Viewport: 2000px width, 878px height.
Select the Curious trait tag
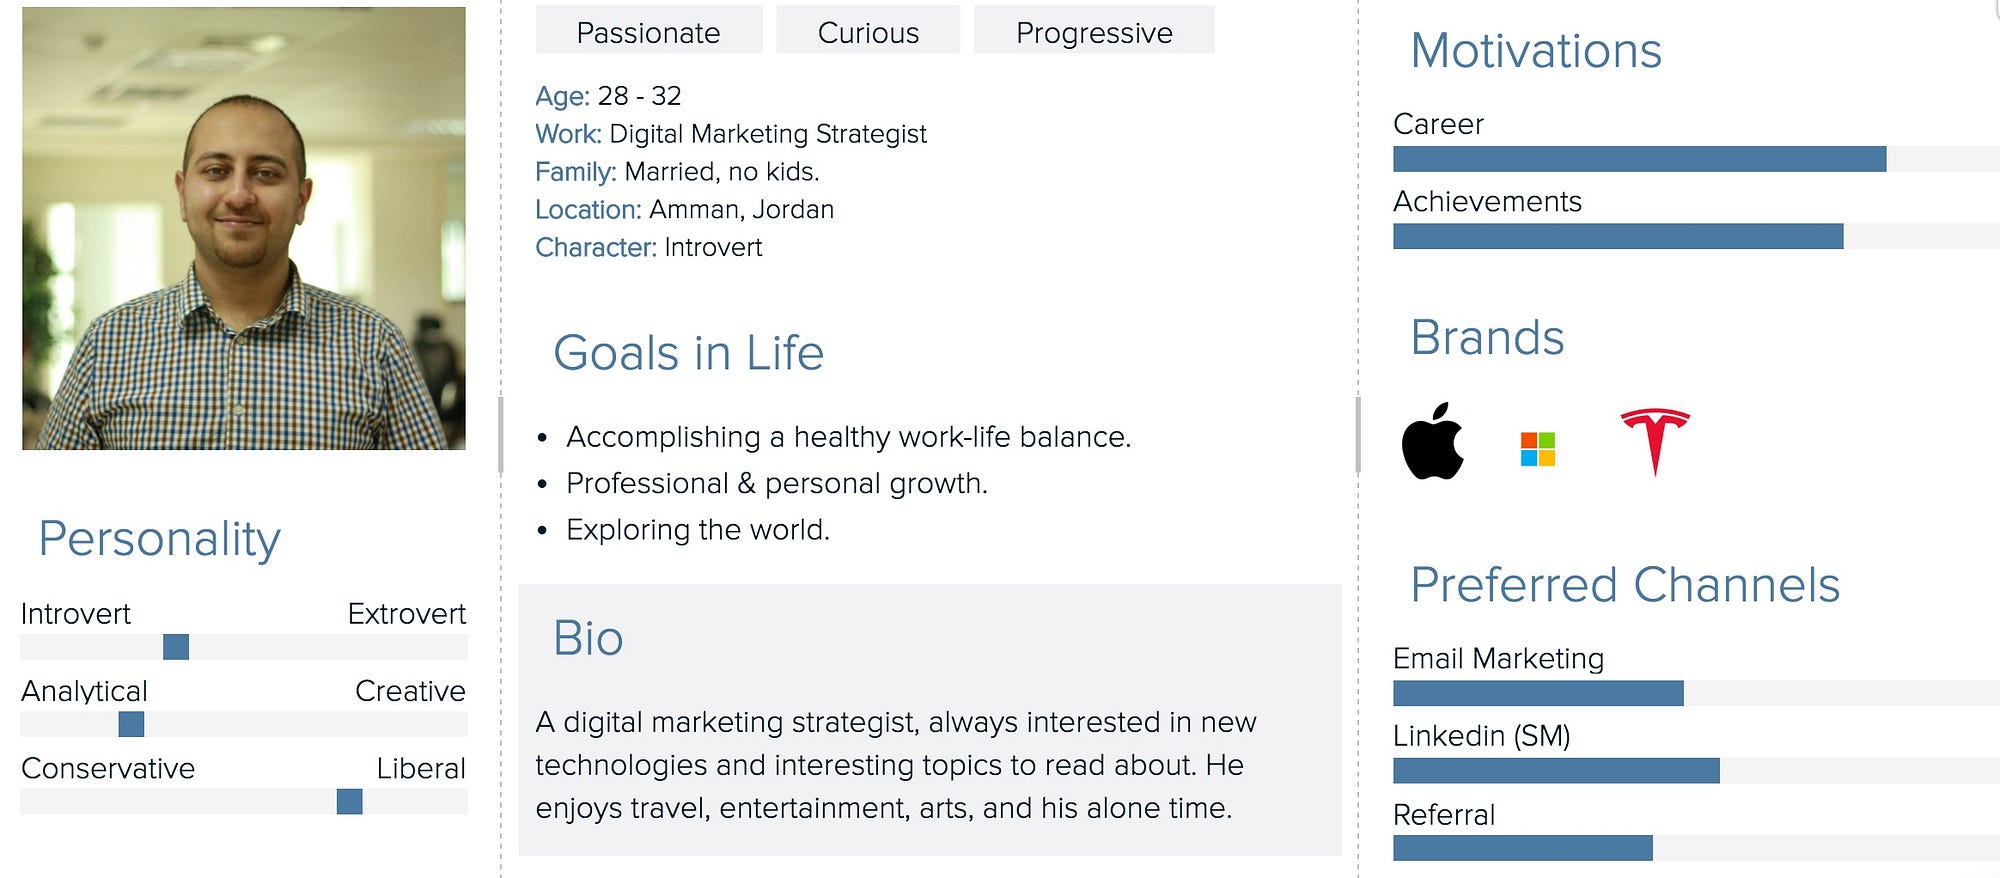coord(868,30)
